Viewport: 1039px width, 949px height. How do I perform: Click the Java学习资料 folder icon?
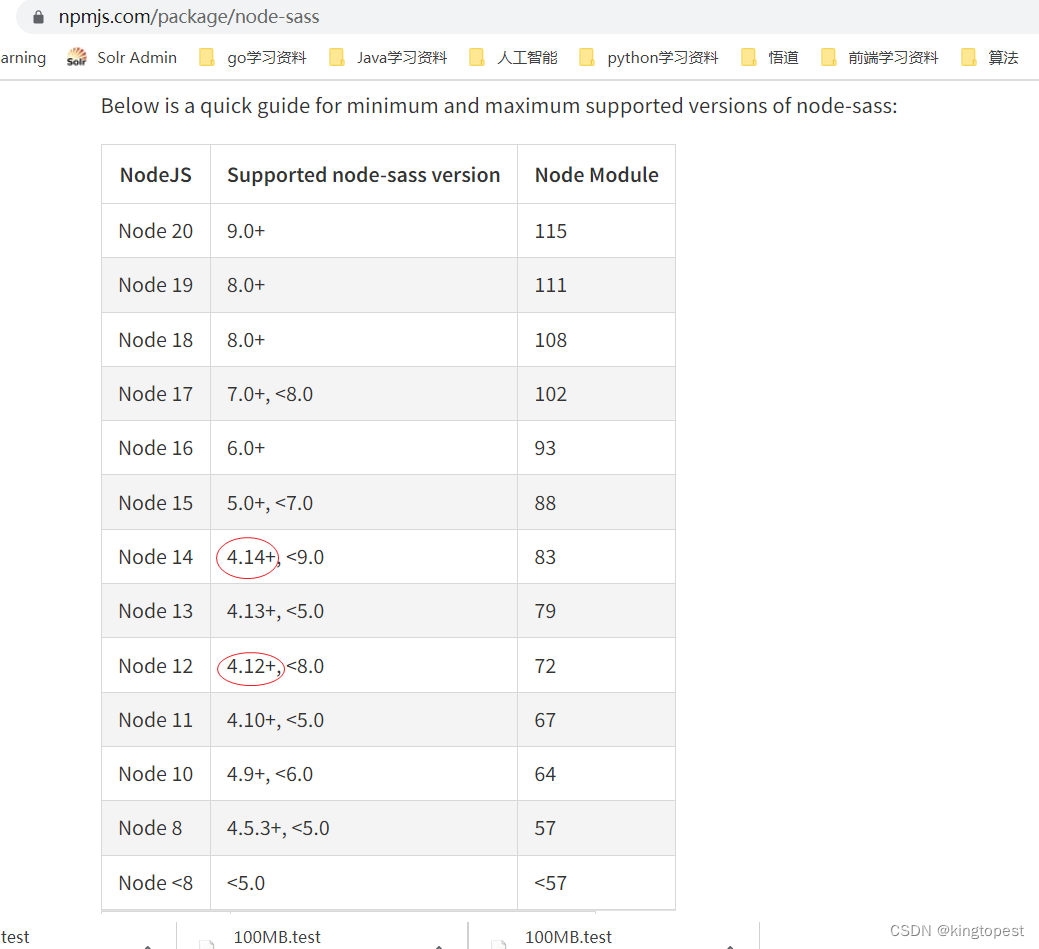pyautogui.click(x=337, y=57)
